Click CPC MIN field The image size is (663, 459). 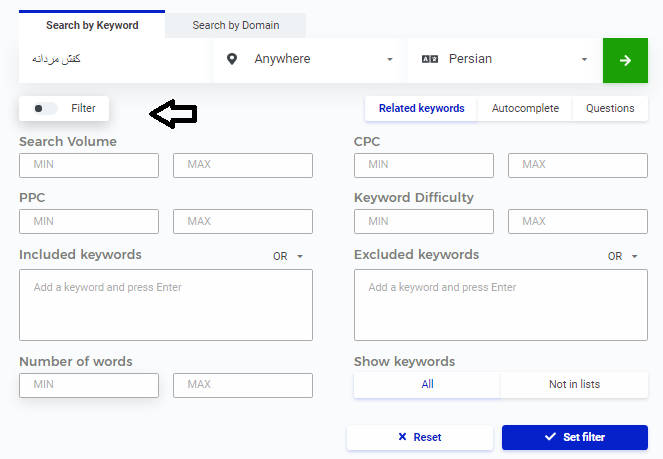[424, 165]
